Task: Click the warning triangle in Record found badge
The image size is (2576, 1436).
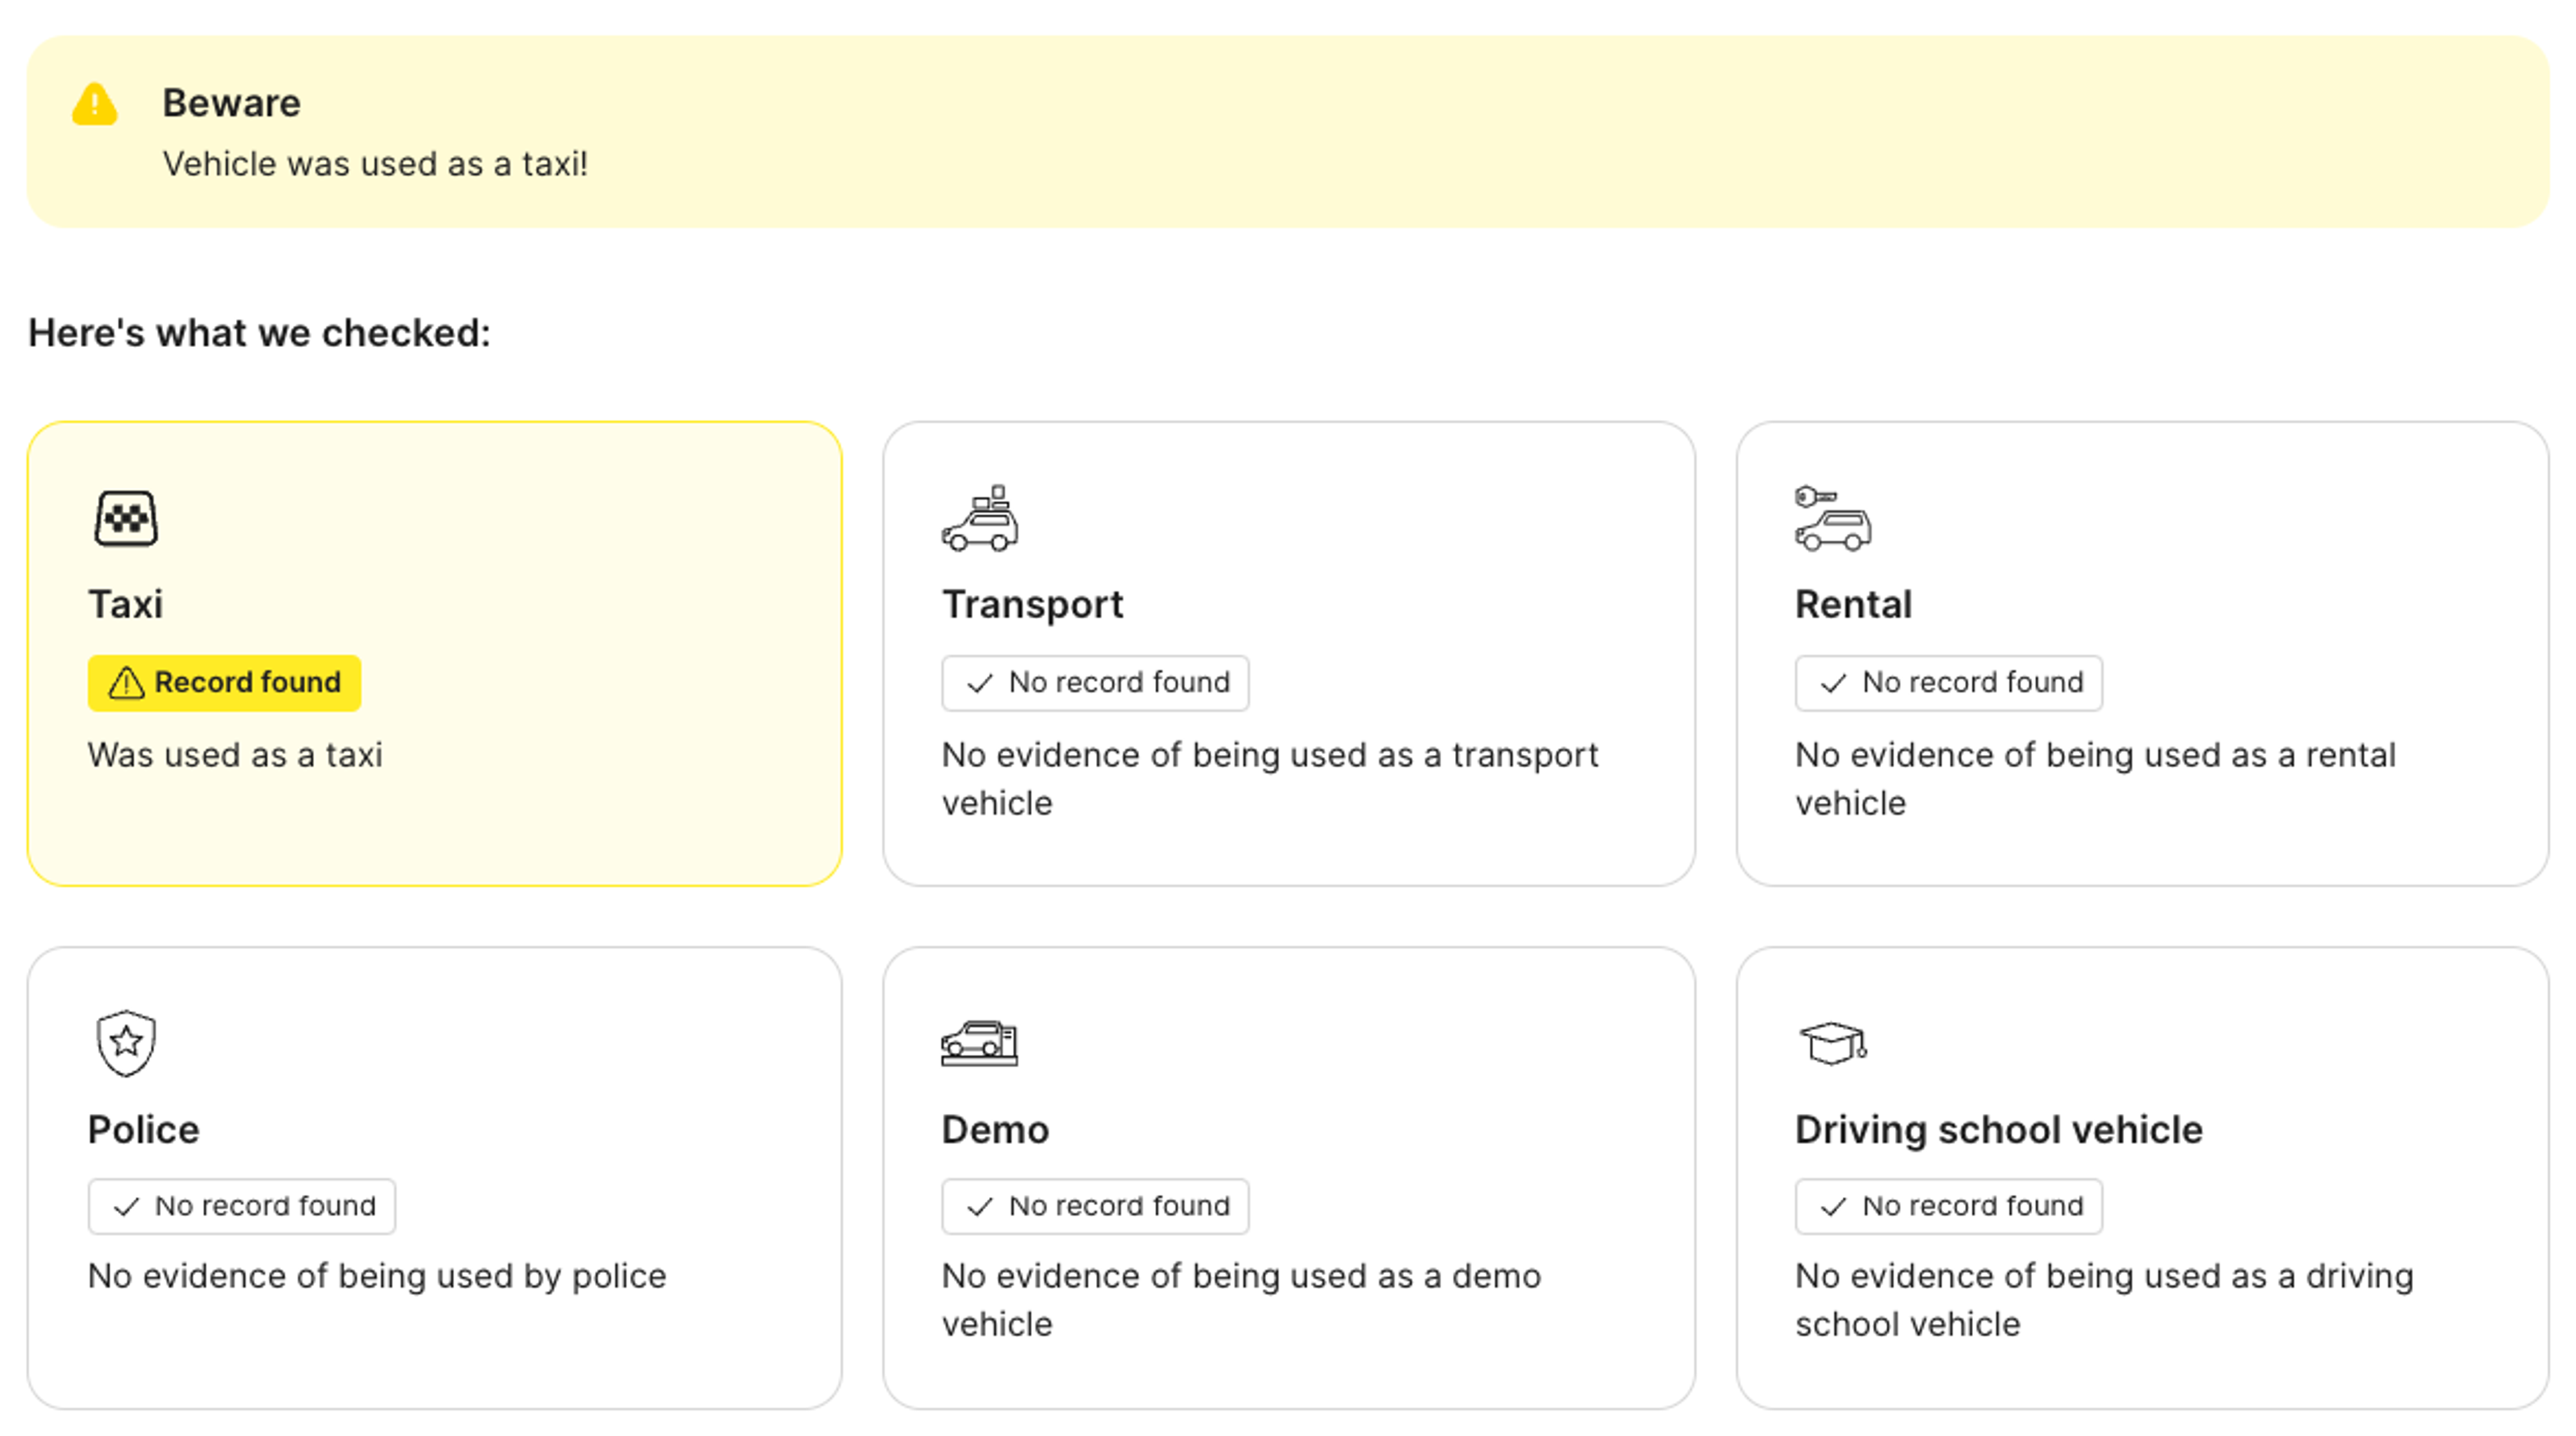Action: click(x=126, y=683)
